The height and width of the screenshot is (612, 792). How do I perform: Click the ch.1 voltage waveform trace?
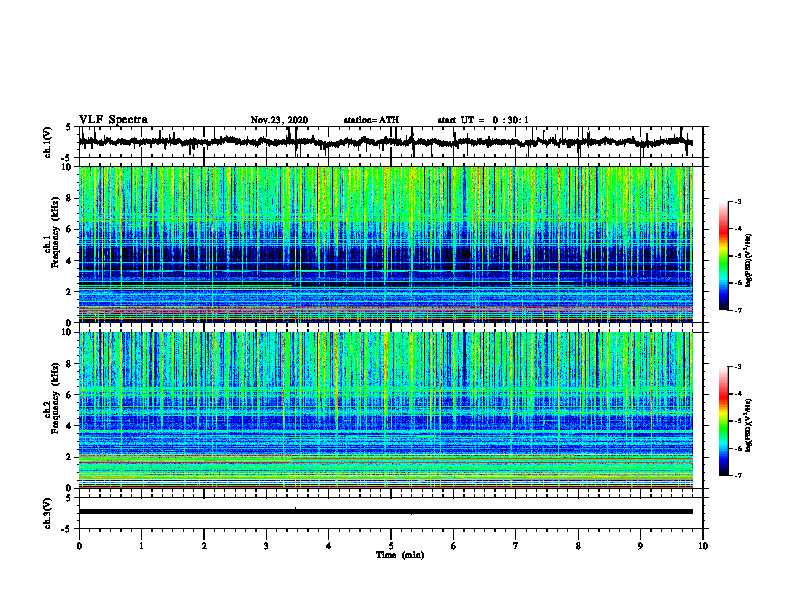385,142
